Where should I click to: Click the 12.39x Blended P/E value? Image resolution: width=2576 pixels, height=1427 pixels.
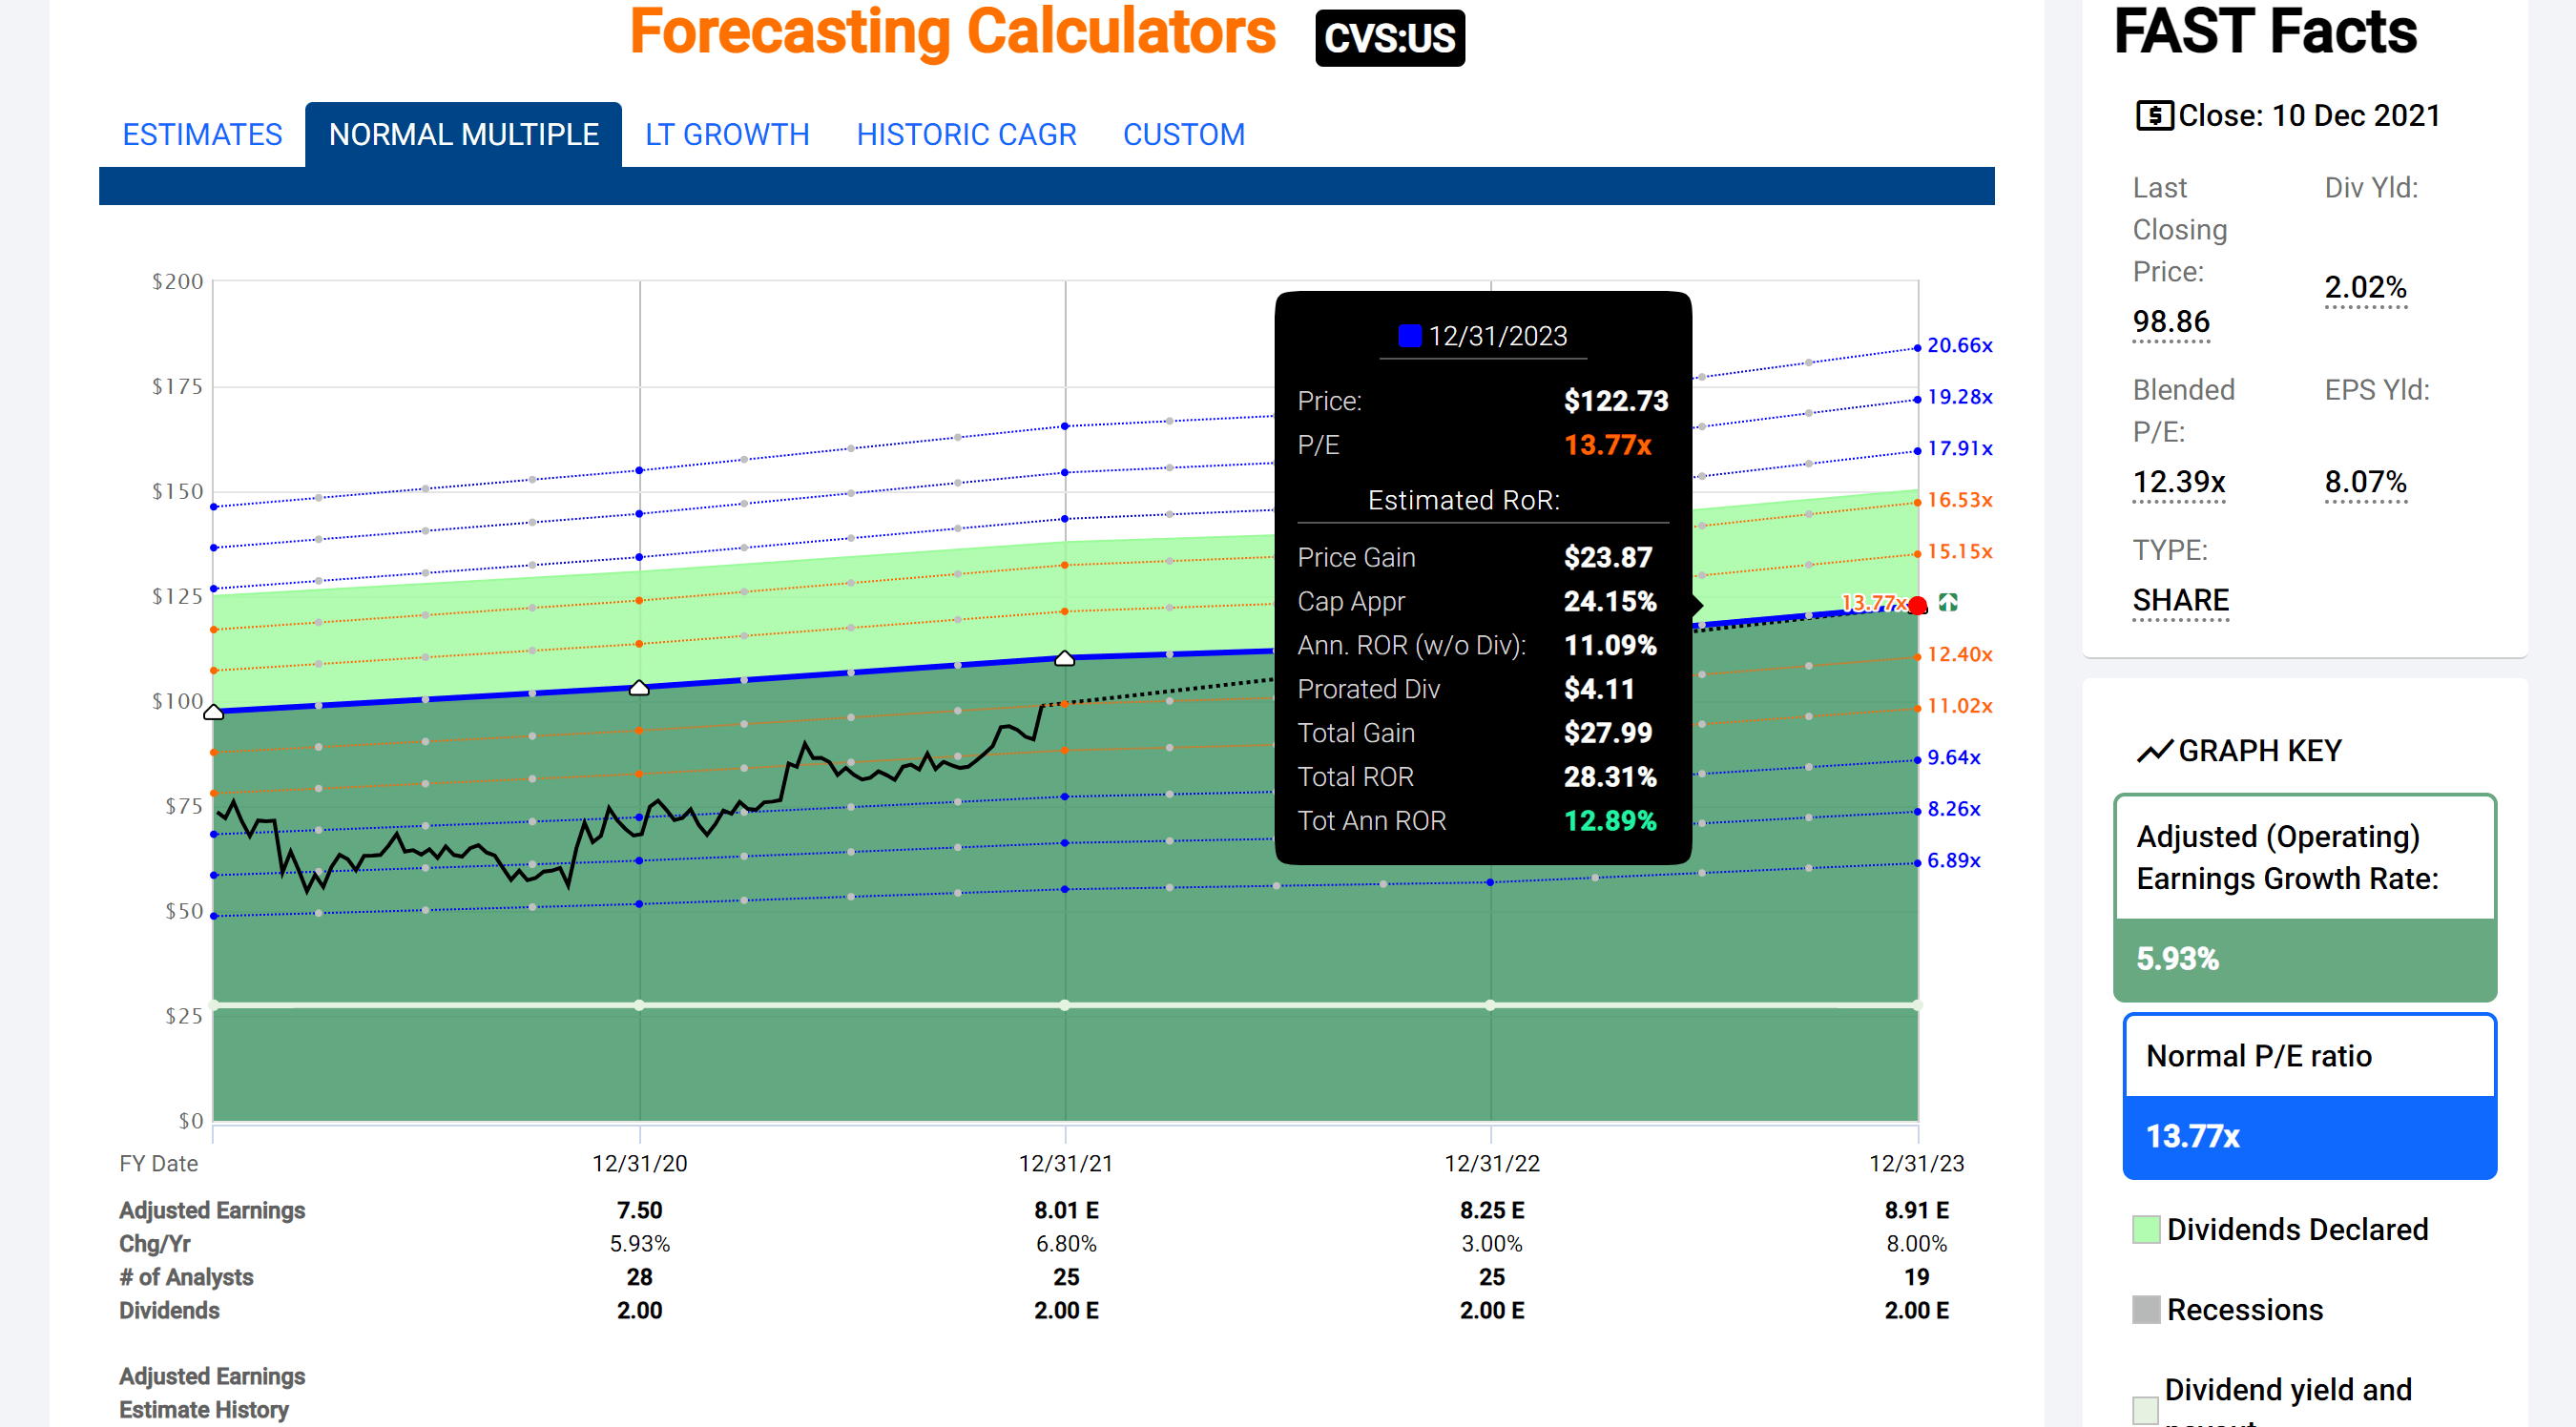point(2178,482)
